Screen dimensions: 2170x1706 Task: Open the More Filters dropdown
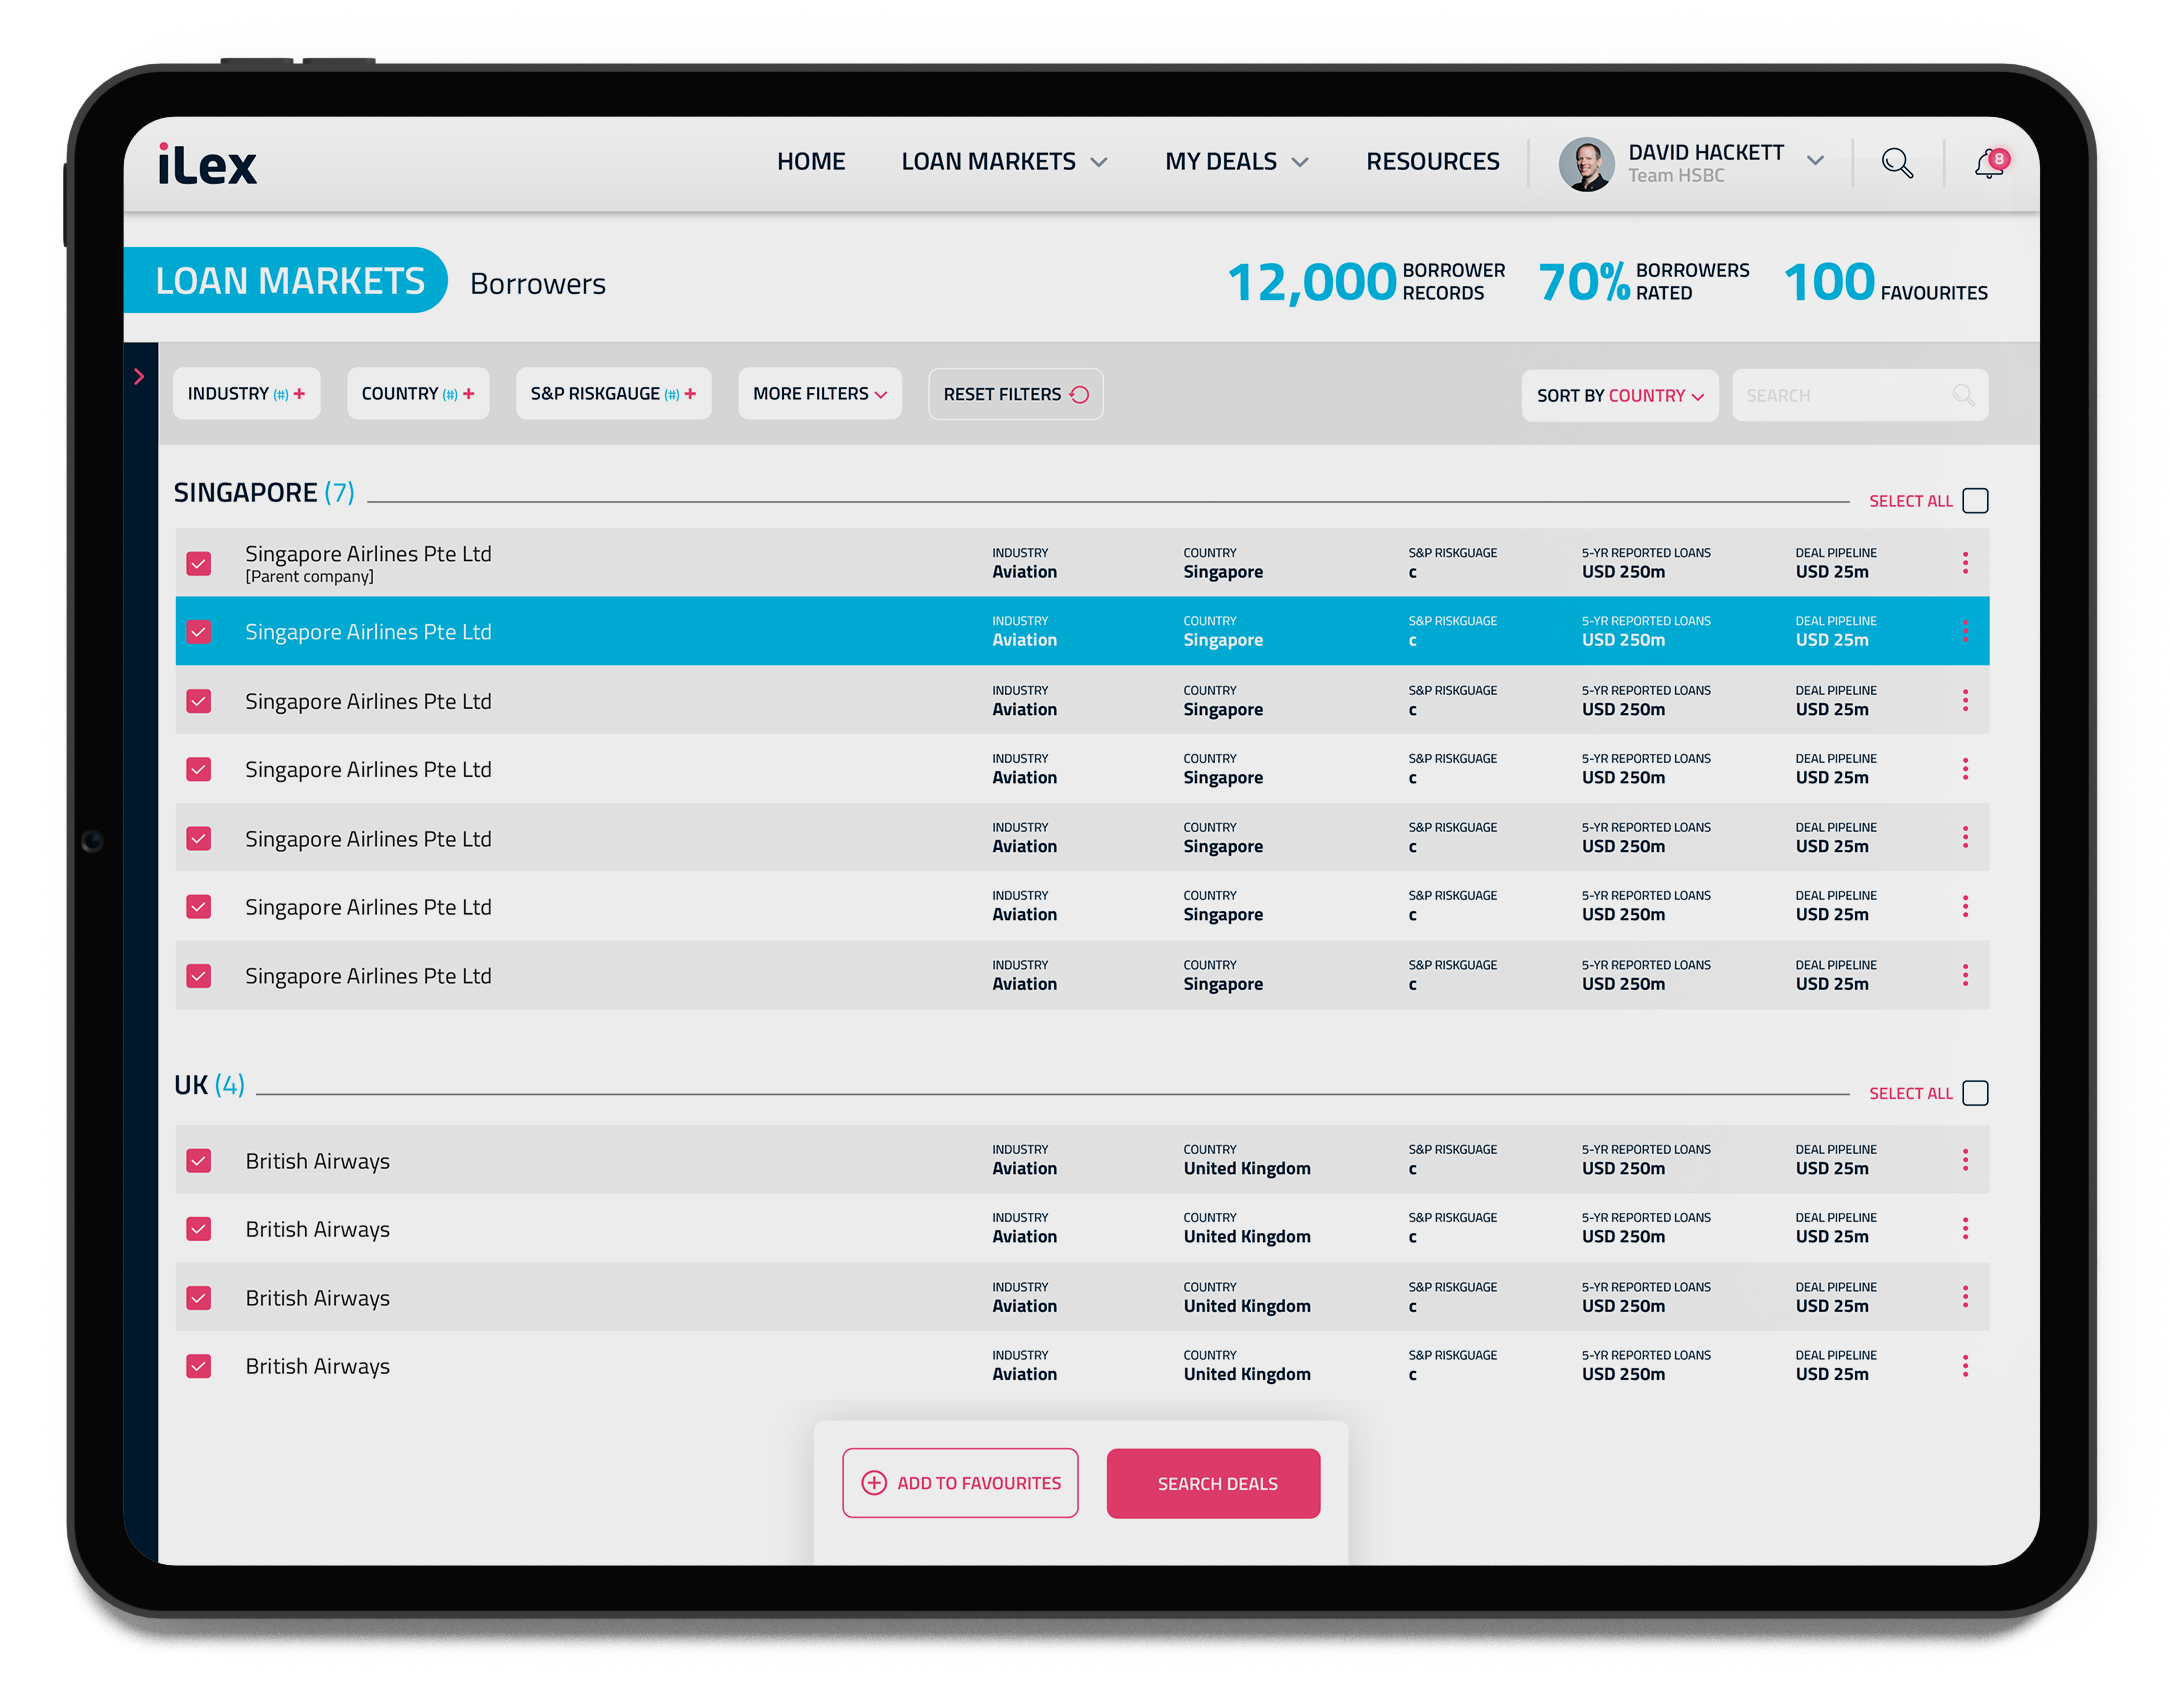pos(819,394)
